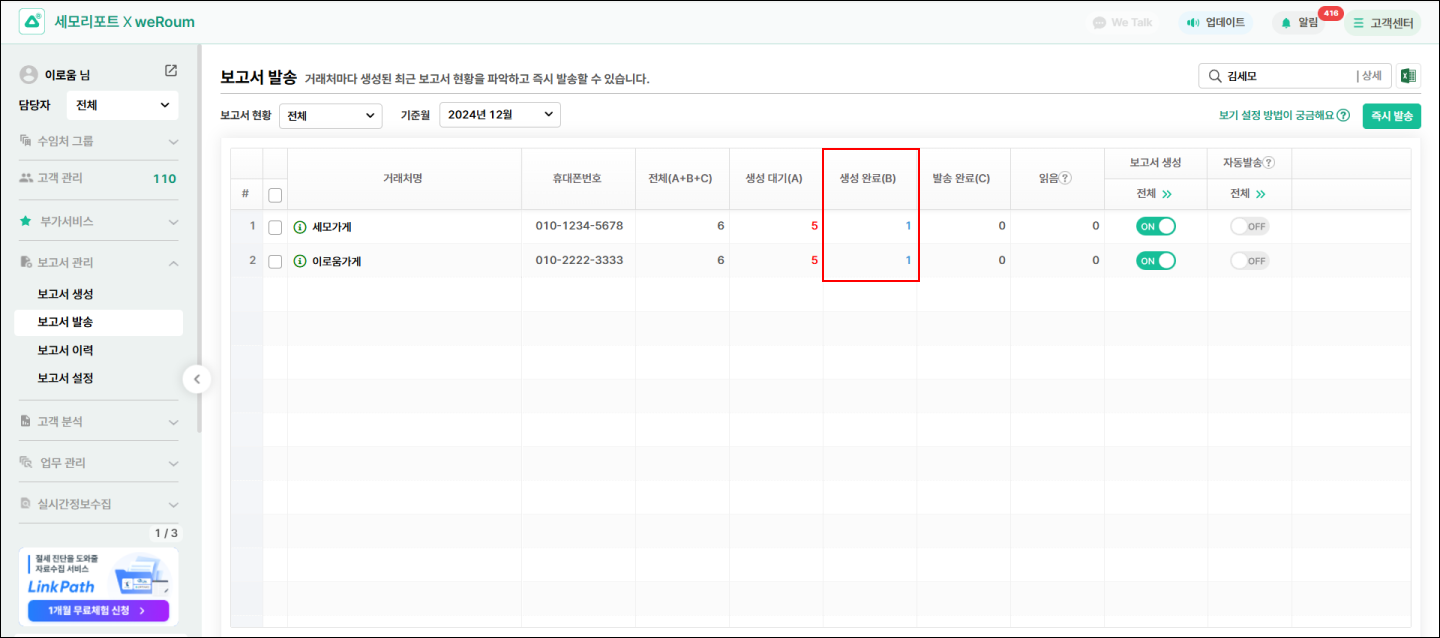Click the help icon beside 읽음 column

(1066, 178)
